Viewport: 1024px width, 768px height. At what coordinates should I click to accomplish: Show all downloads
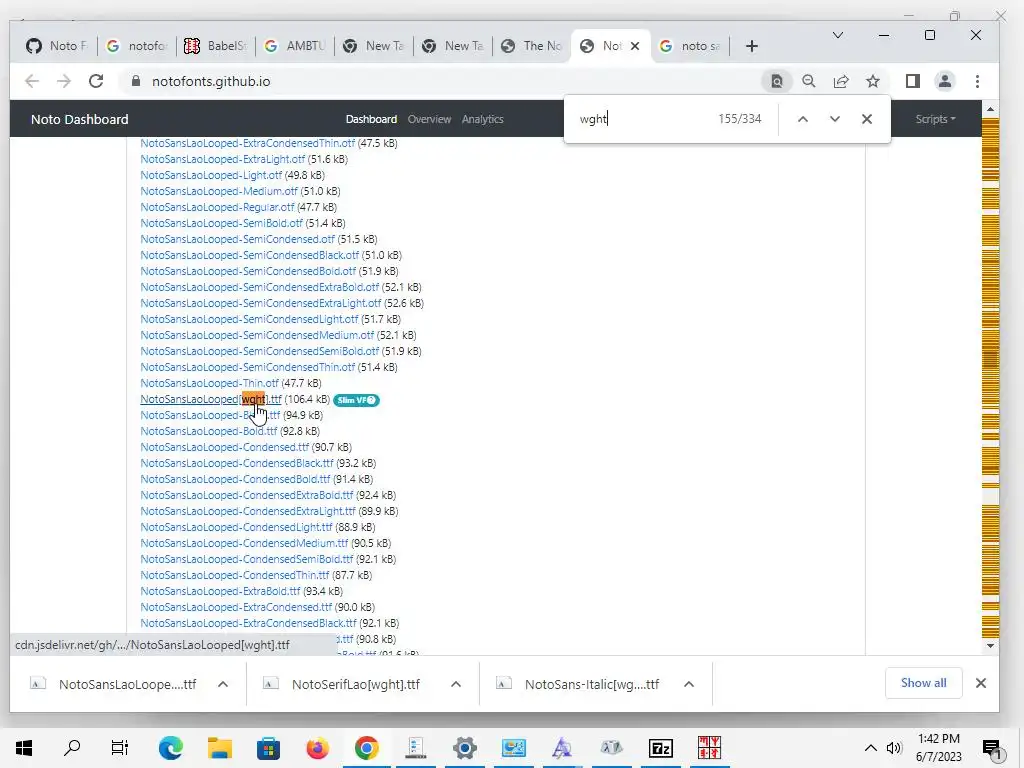pos(923,683)
